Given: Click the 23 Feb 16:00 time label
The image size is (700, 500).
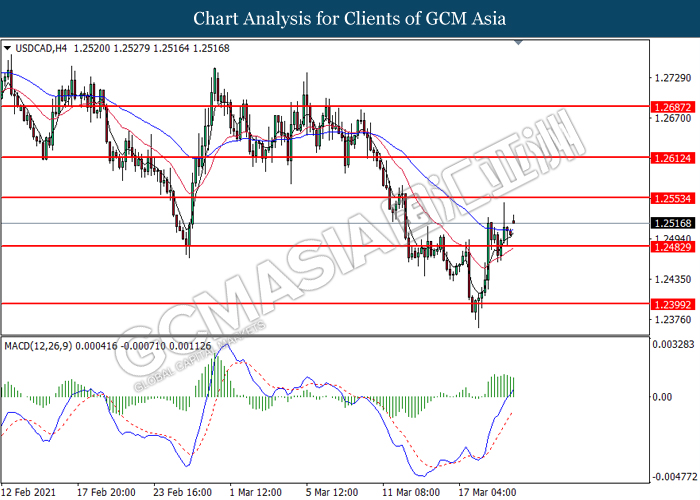Looking at the screenshot, I should [x=182, y=492].
